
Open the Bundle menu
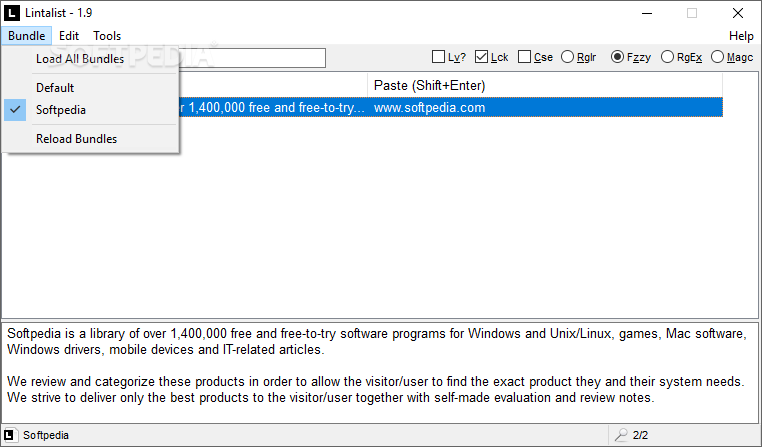[x=26, y=35]
